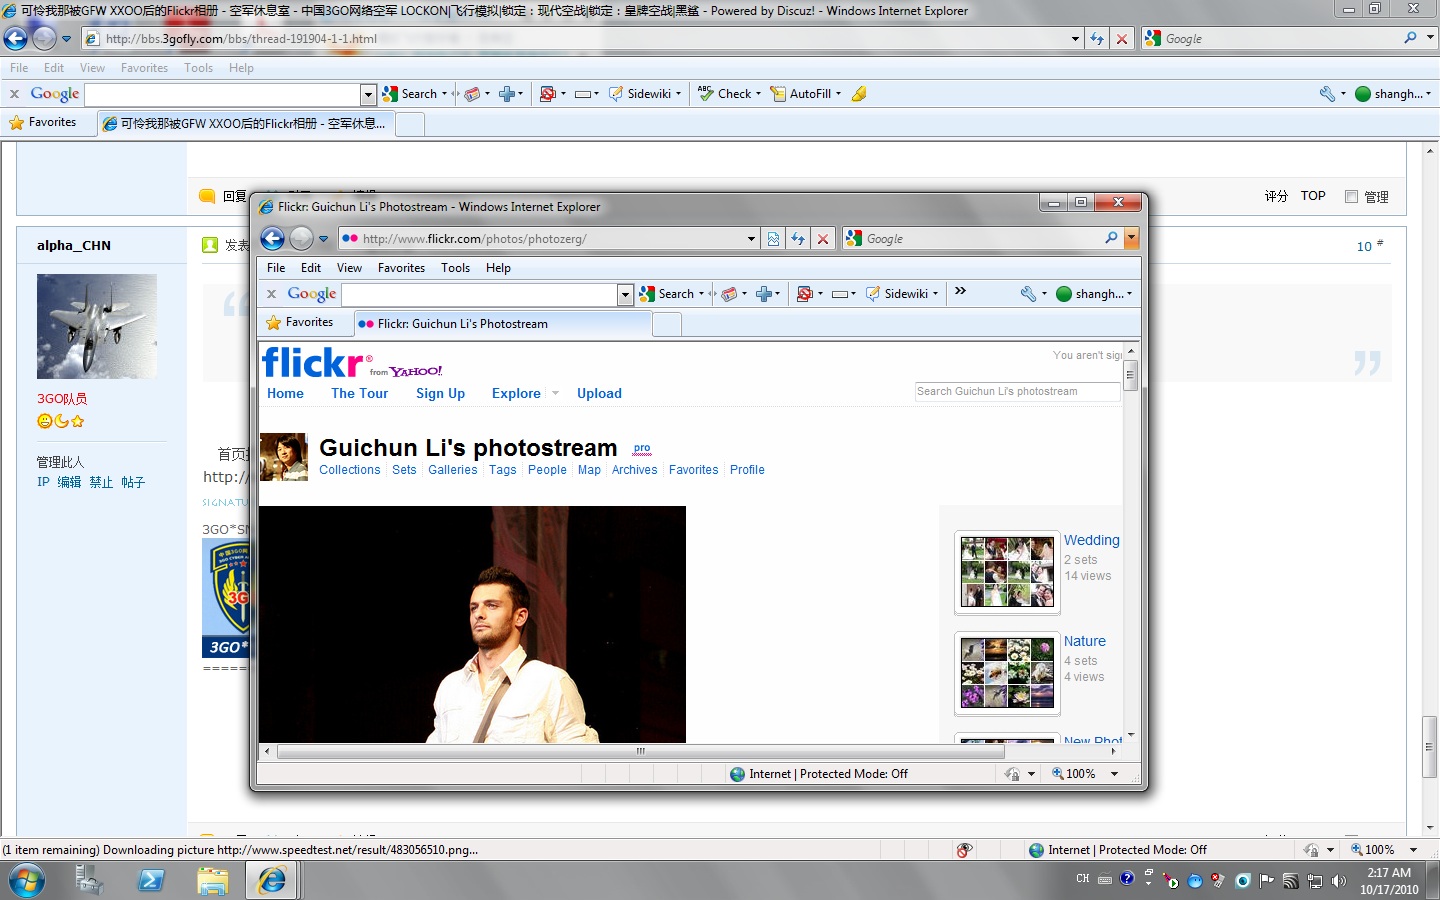
Task: Click the Sidewiki button in Flickr window
Action: click(902, 294)
